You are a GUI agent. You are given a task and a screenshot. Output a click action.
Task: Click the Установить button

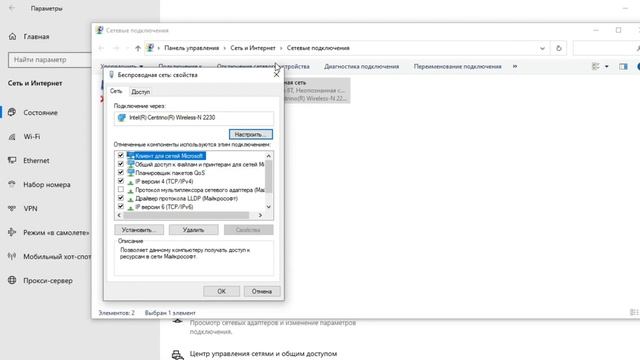pos(139,230)
